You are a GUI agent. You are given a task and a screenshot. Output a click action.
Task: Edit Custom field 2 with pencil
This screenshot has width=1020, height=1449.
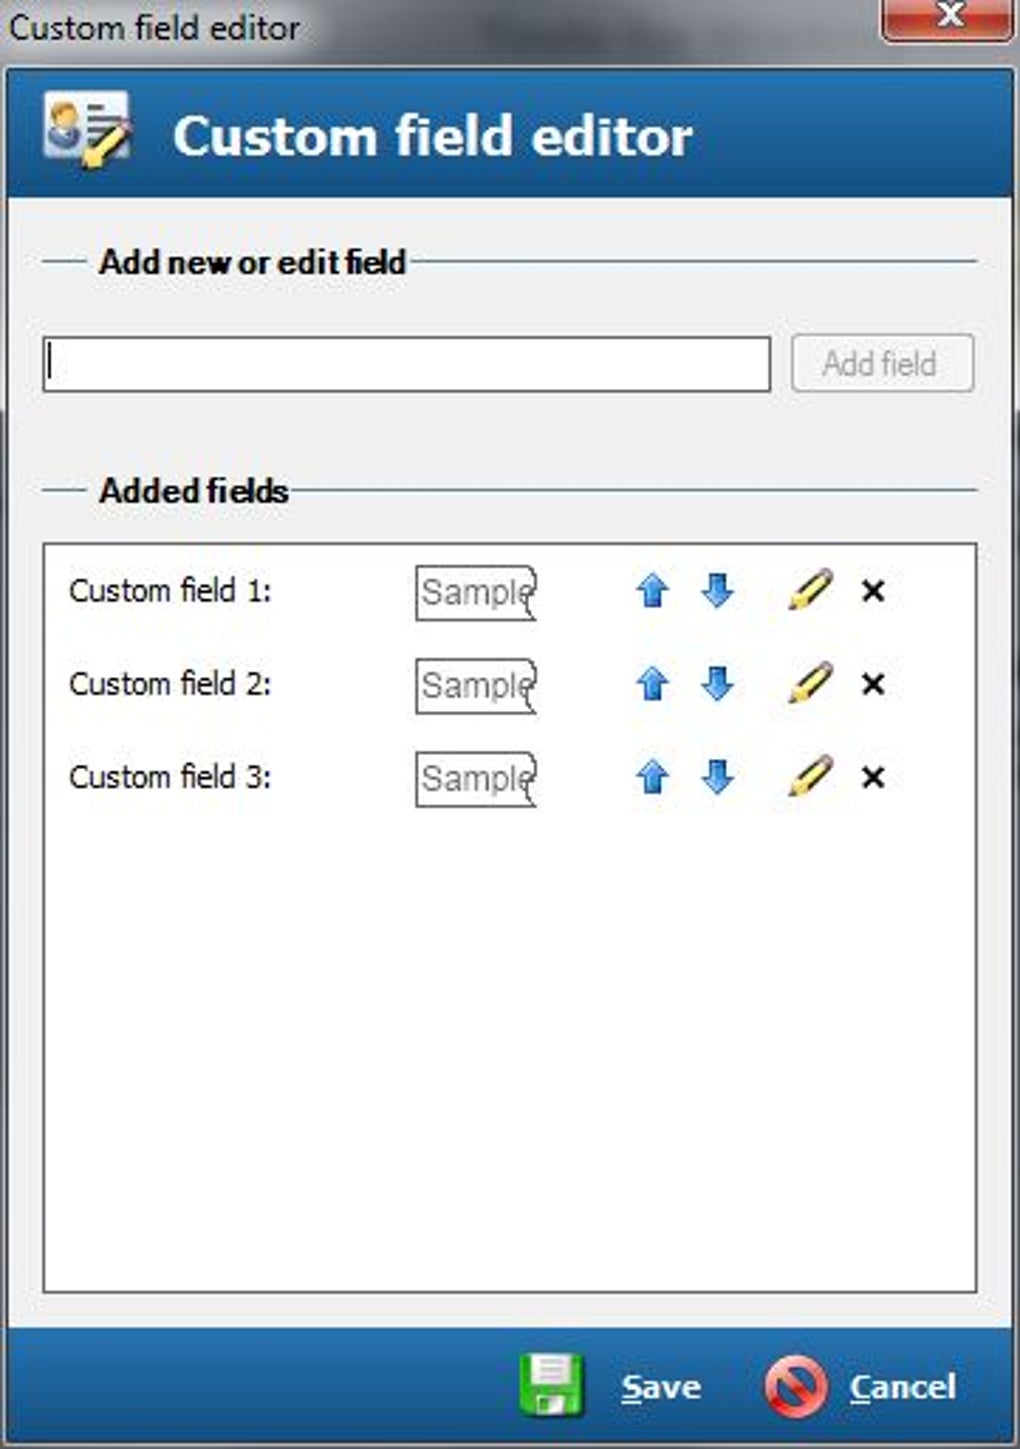tap(810, 683)
